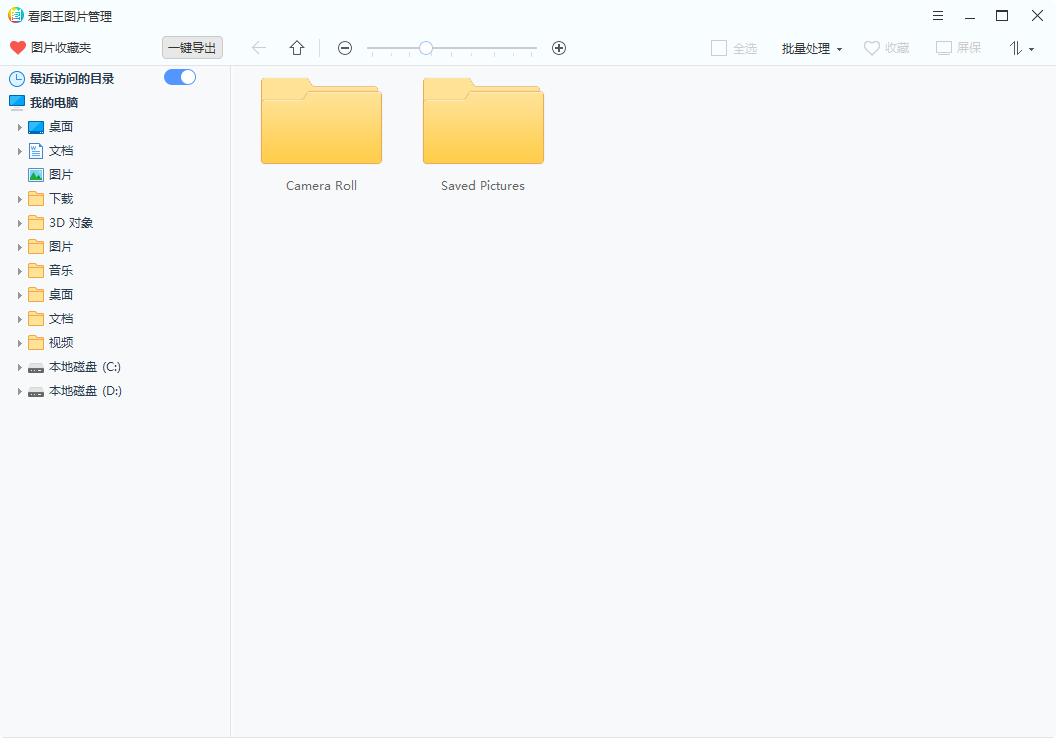Image resolution: width=1056 pixels, height=739 pixels.
Task: Click the zoom in plus icon
Action: point(559,47)
